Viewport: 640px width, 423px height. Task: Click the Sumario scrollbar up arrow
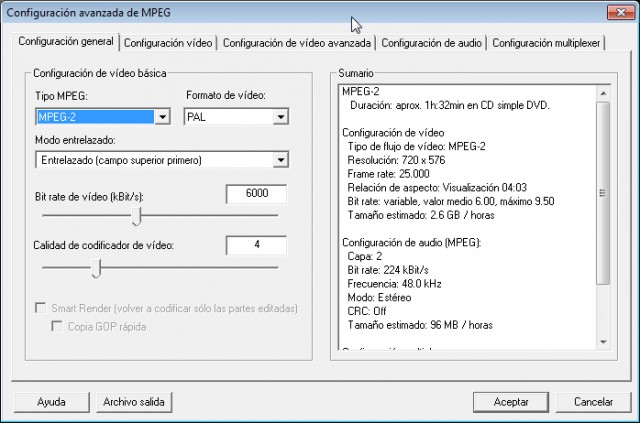click(x=603, y=94)
